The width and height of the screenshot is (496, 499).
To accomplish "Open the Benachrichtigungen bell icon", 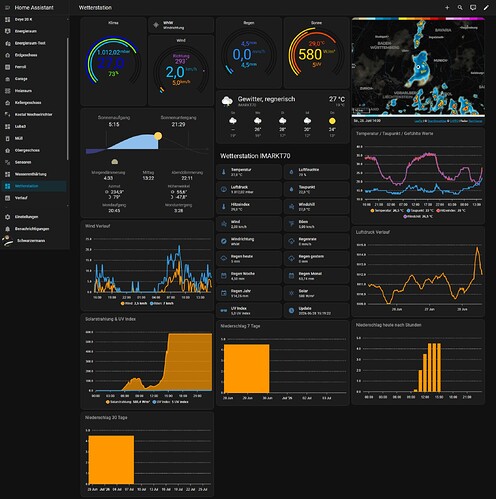I will click(8, 229).
